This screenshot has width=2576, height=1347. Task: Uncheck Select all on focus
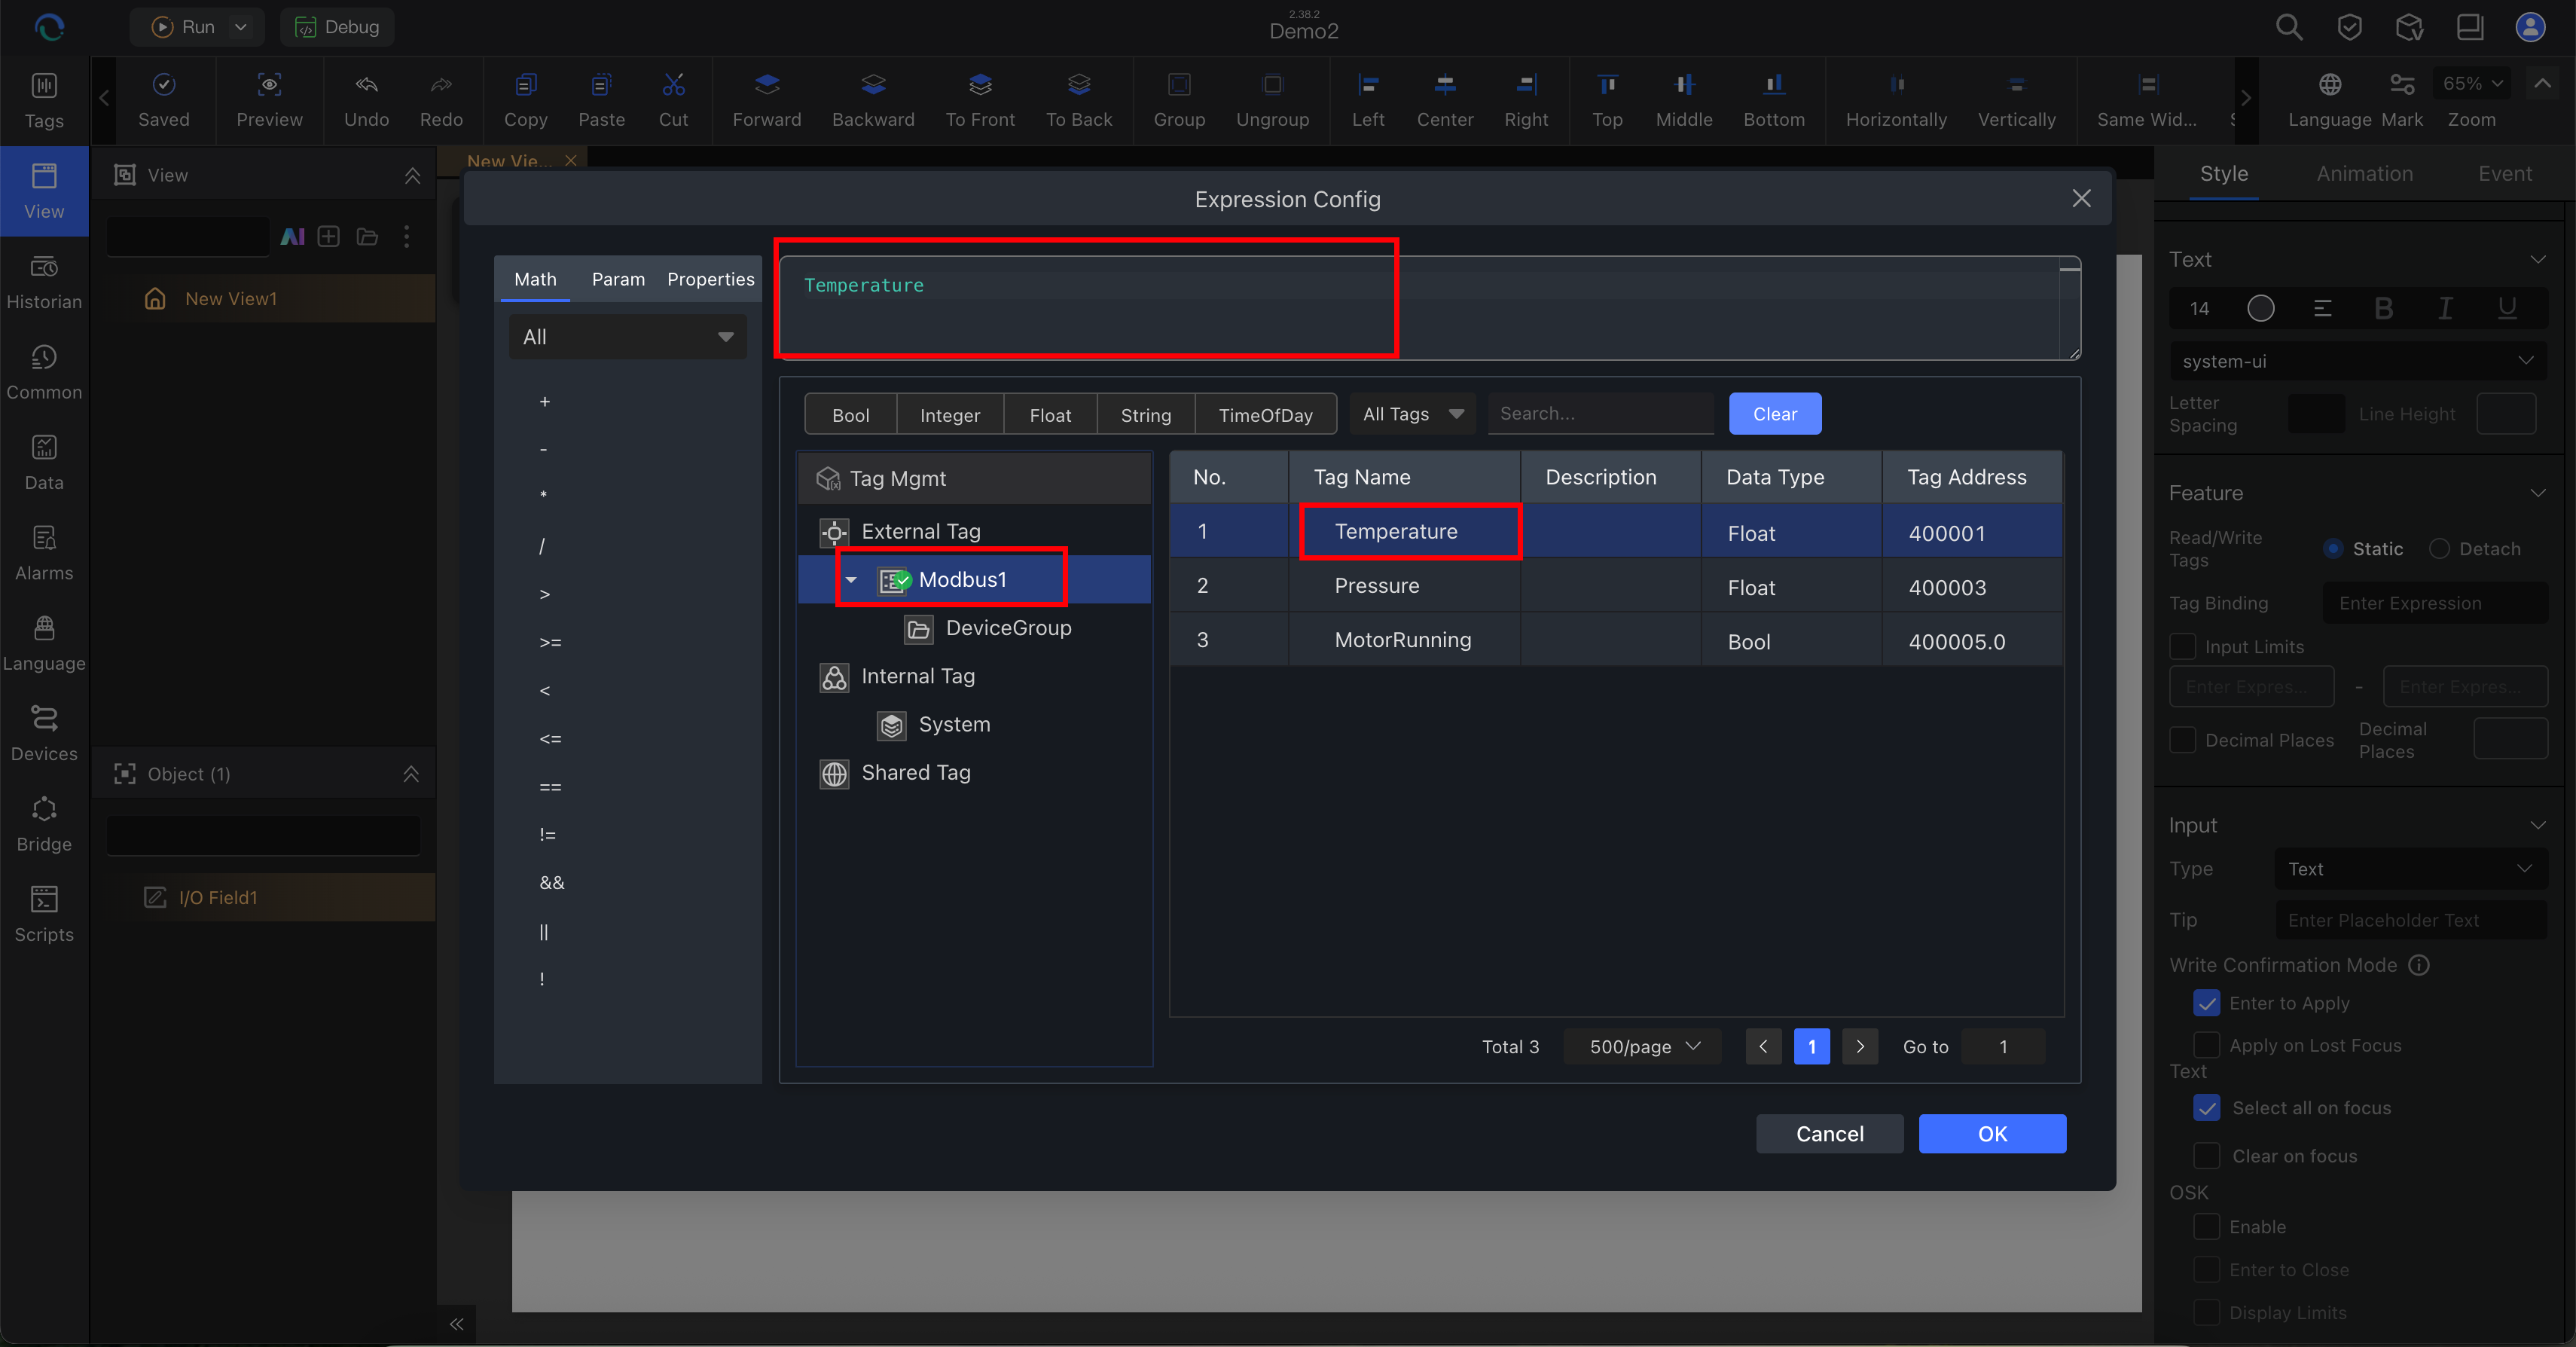[2206, 1108]
